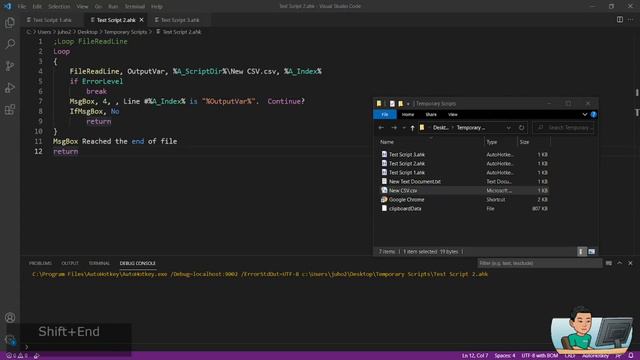The height and width of the screenshot is (360, 640).
Task: Click Spaces: 4 indentation setting
Action: [505, 356]
